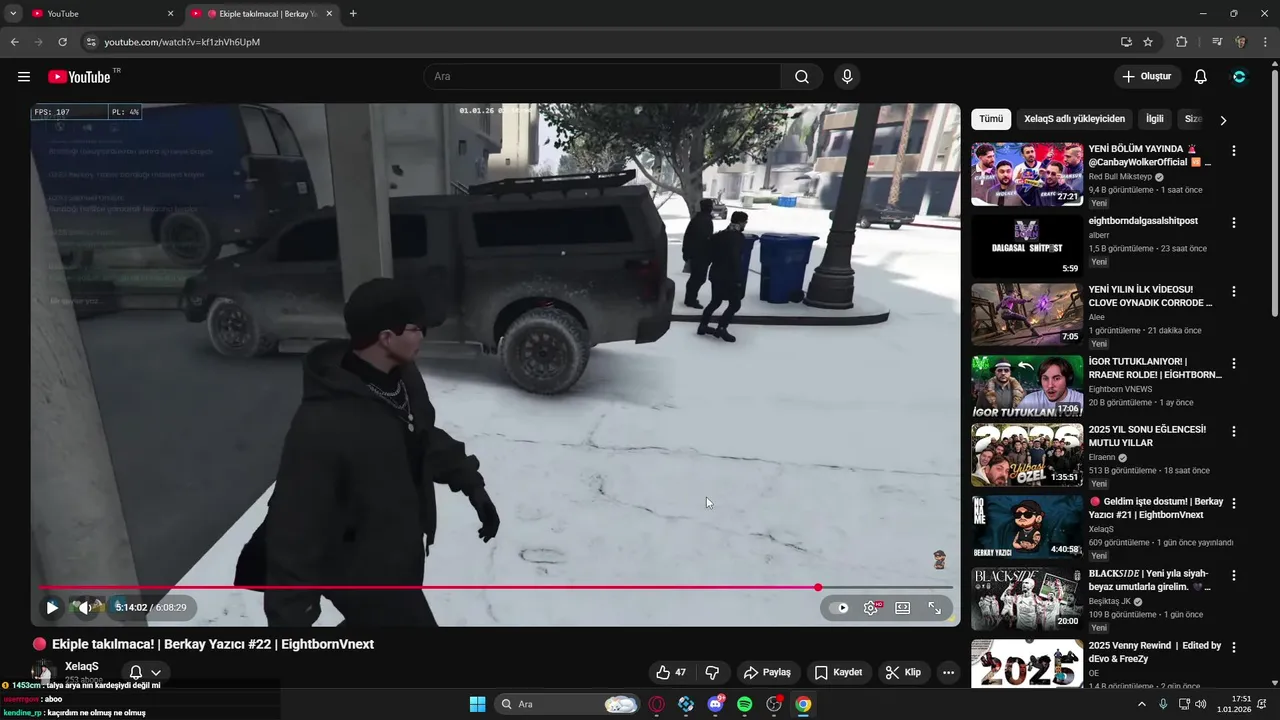This screenshot has width=1280, height=720.
Task: Switch to theater mode view
Action: 903,607
